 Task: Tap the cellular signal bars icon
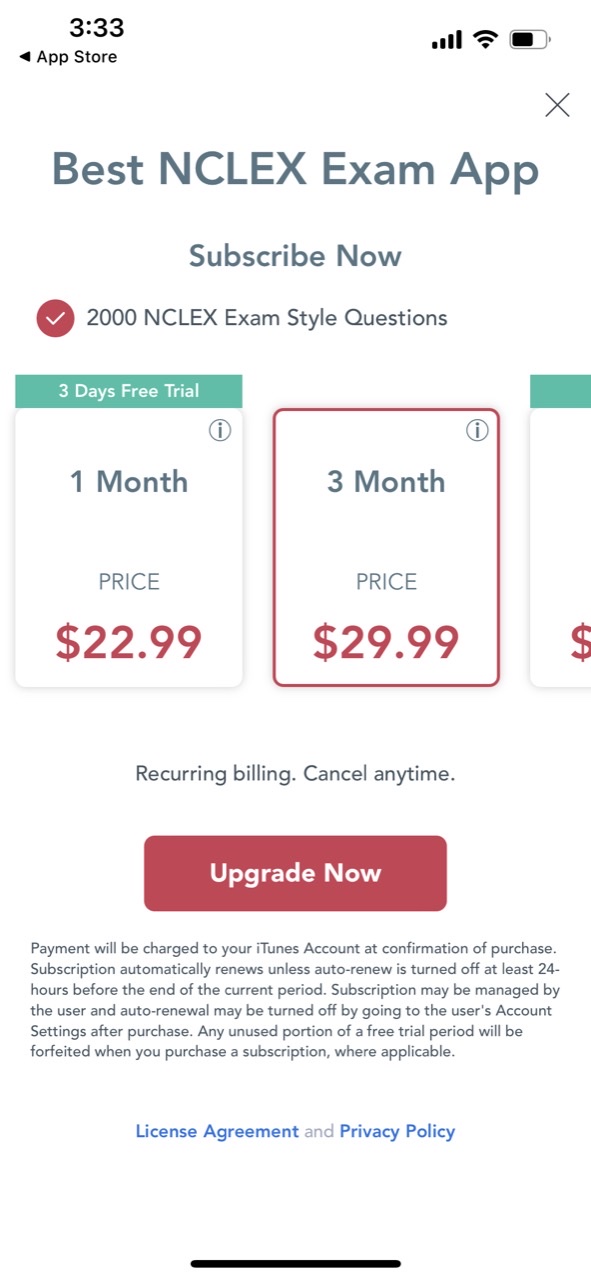[447, 40]
